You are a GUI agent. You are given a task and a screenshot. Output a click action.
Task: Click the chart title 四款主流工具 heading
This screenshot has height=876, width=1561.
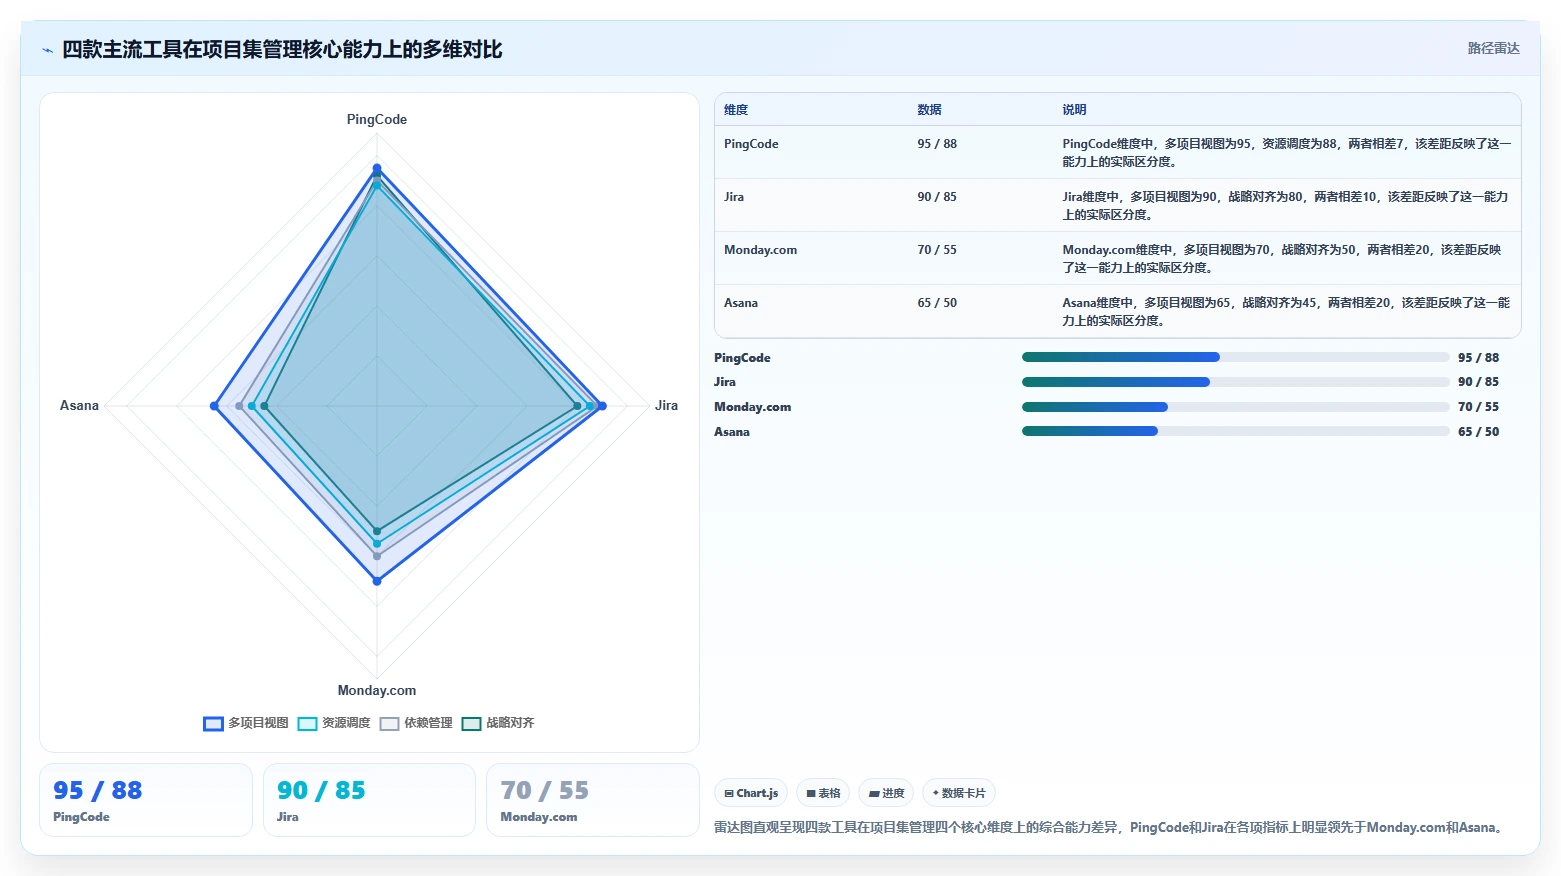[282, 50]
